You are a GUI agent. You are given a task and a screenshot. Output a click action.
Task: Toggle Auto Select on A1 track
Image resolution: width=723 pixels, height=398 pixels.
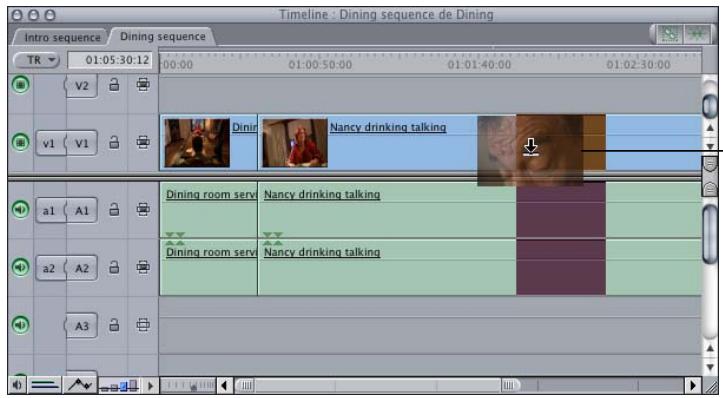pyautogui.click(x=143, y=210)
